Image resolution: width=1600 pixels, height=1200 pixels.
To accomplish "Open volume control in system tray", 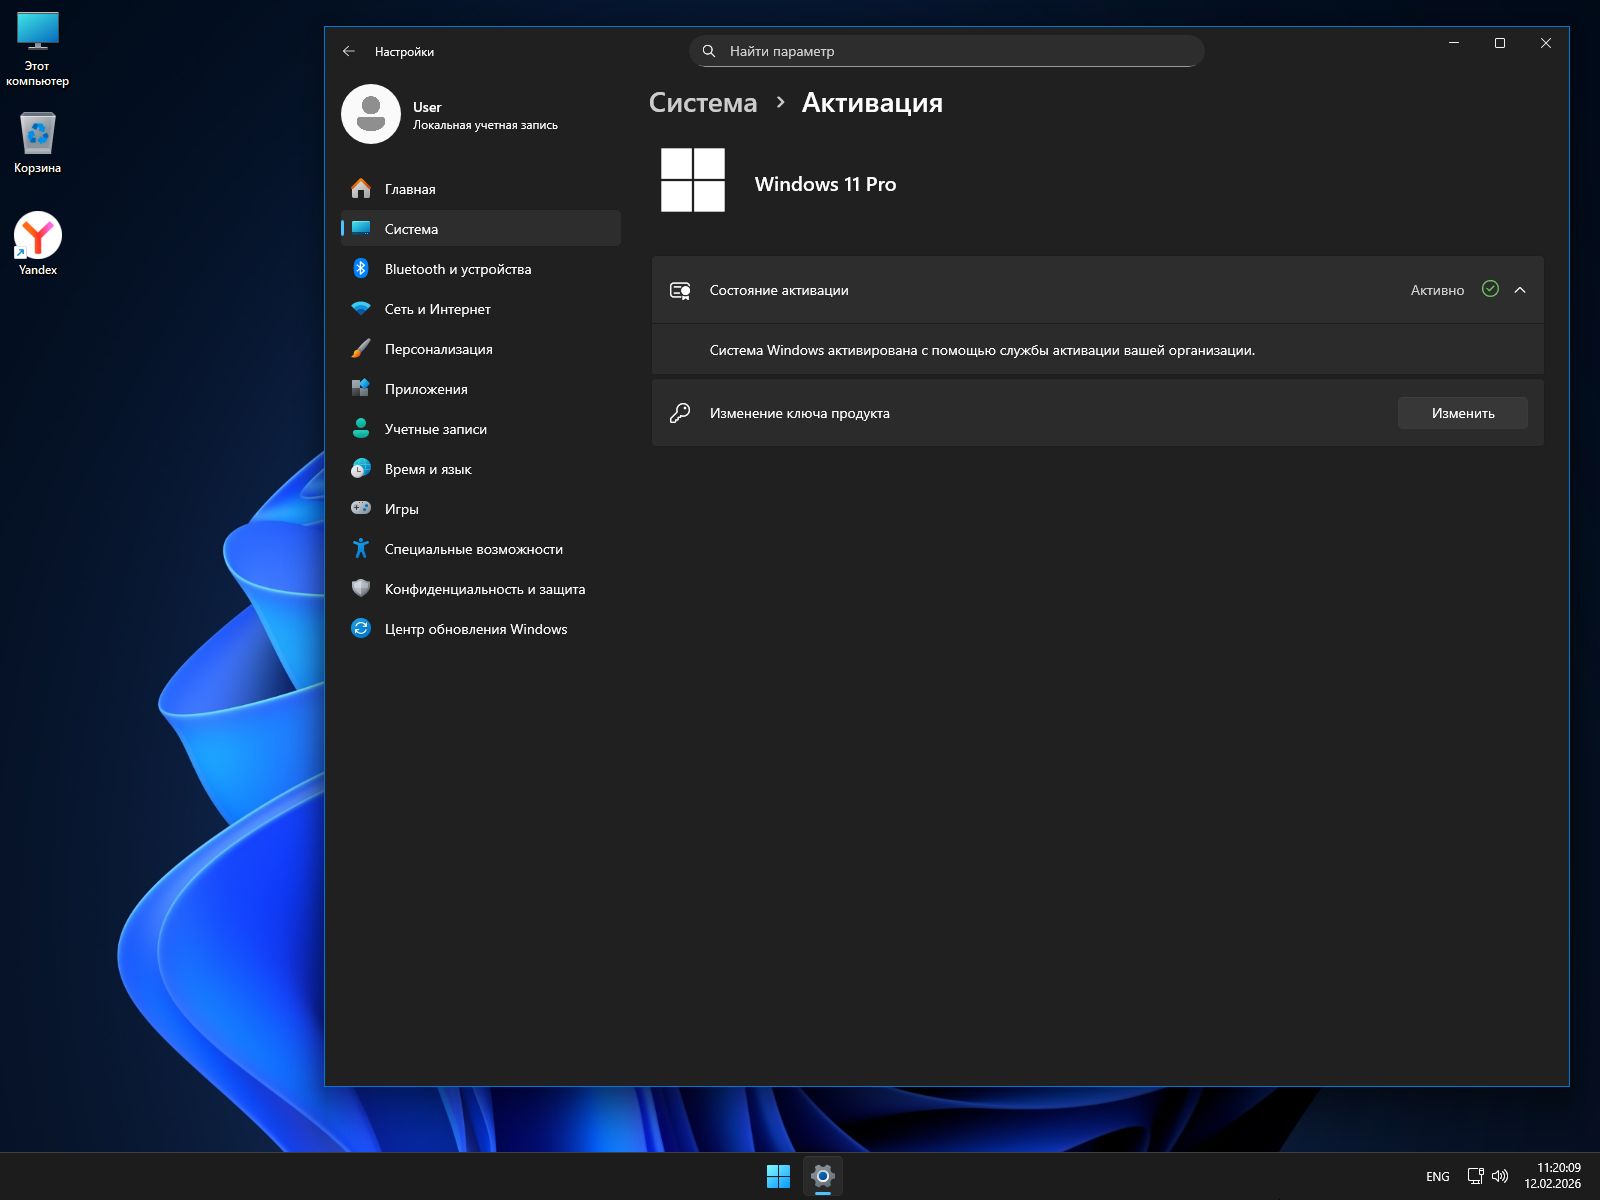I will 1500,1176.
